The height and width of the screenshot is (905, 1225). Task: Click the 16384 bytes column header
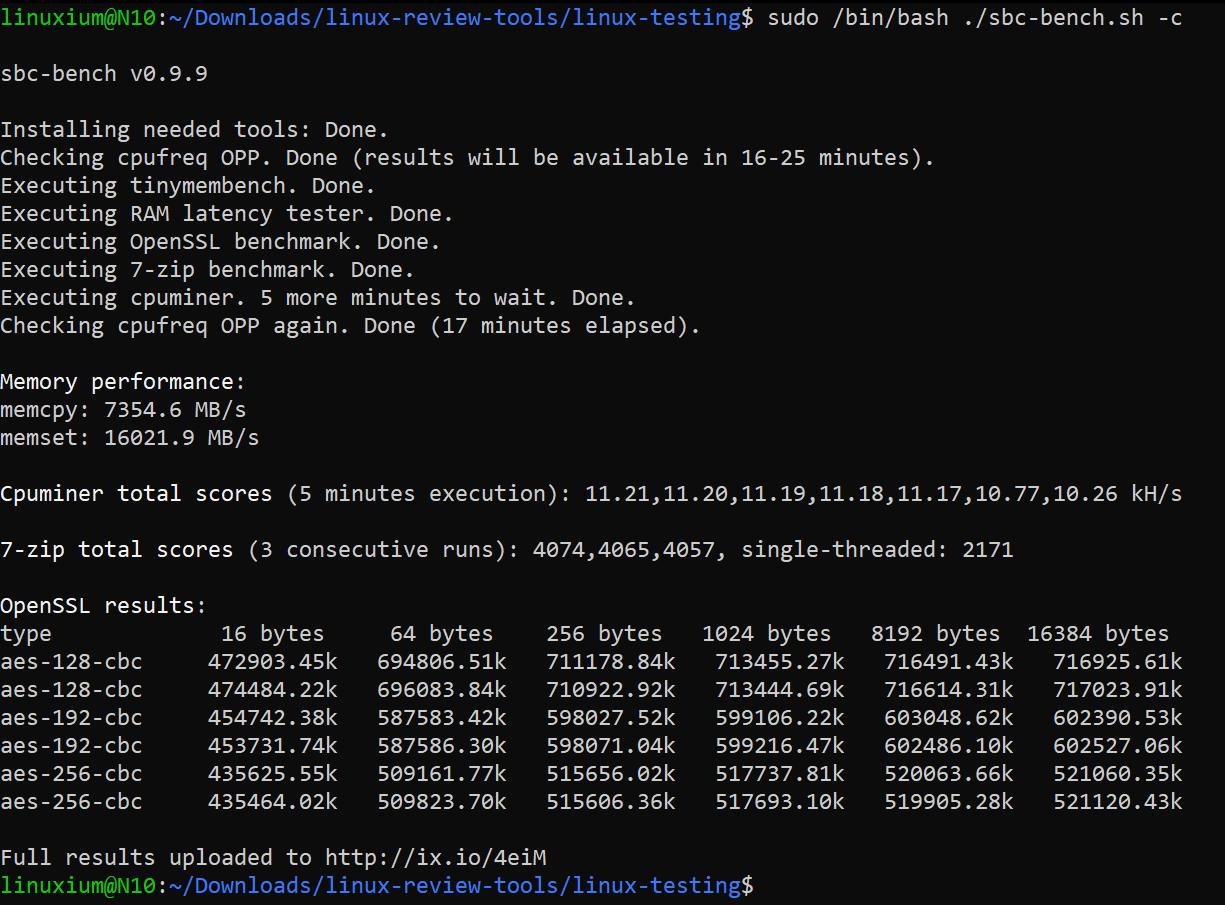[1098, 633]
